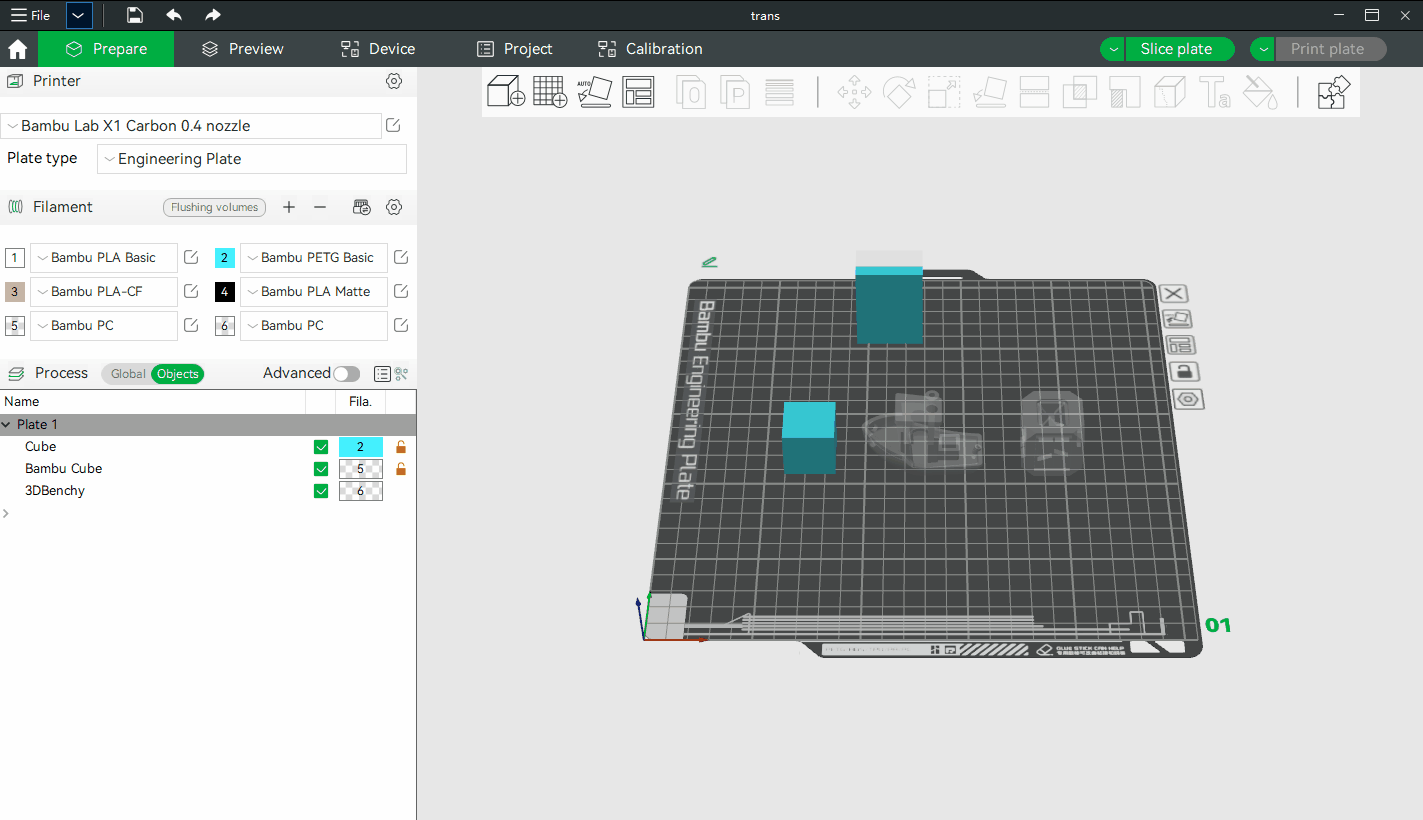Open the Plate type dropdown

252,159
